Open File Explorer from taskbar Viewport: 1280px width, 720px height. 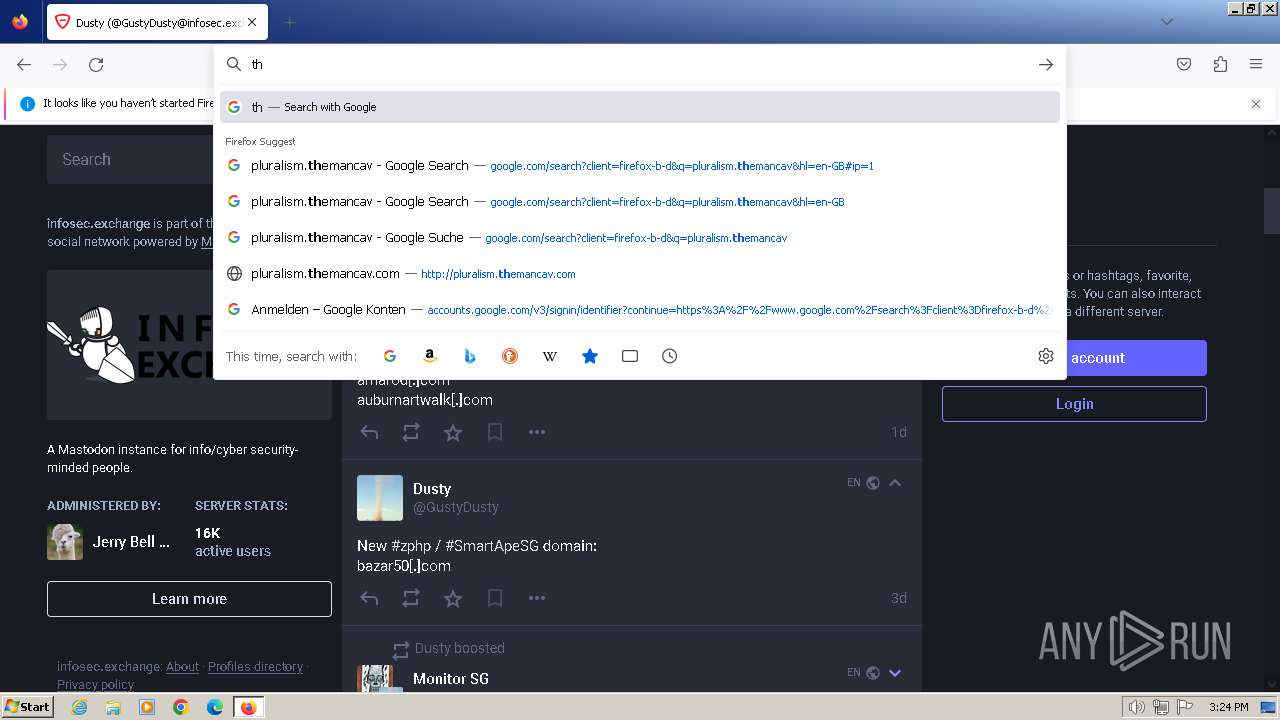[113, 707]
